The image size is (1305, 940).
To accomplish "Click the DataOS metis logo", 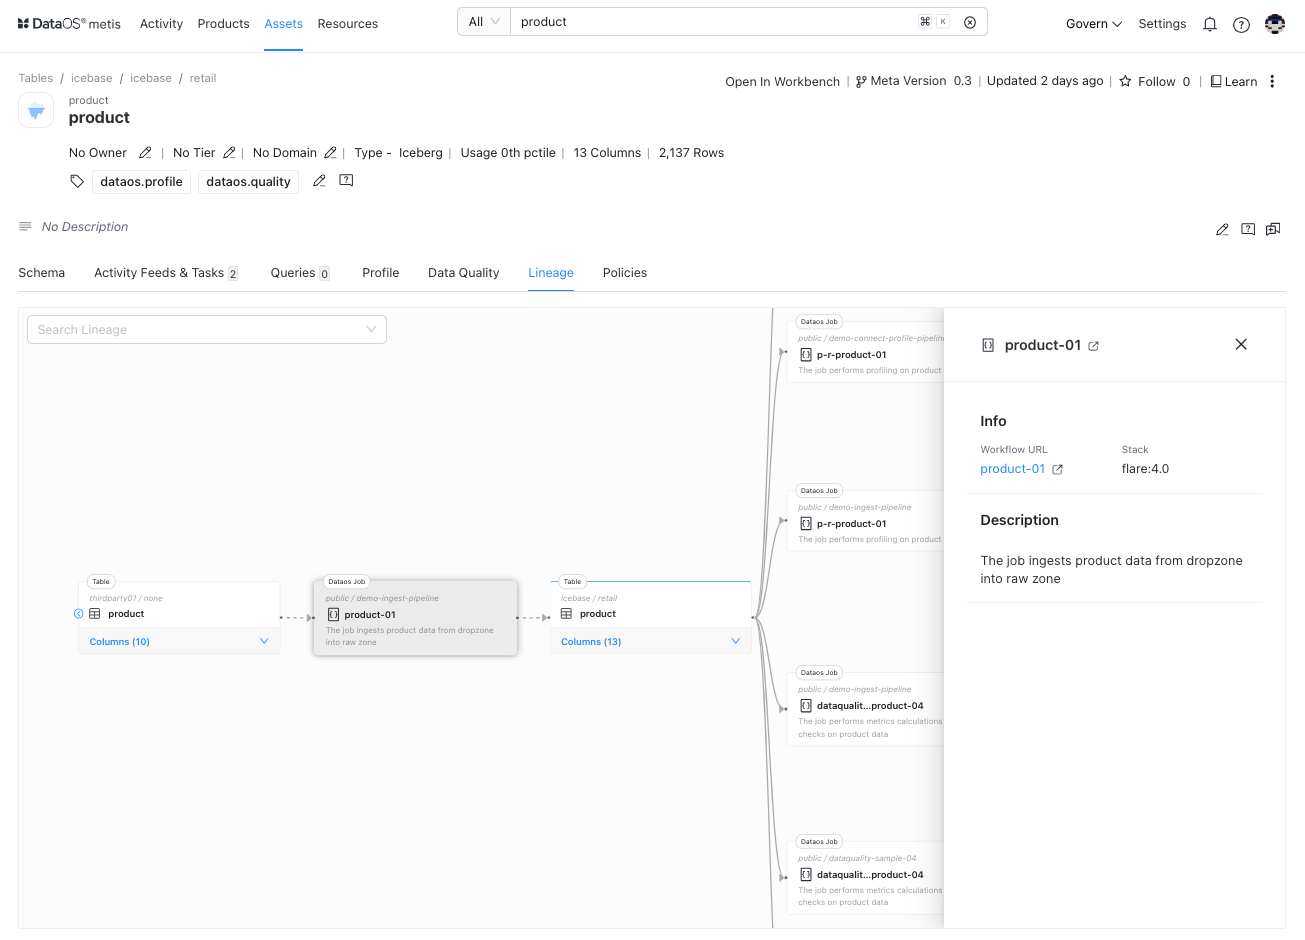I will click(69, 23).
